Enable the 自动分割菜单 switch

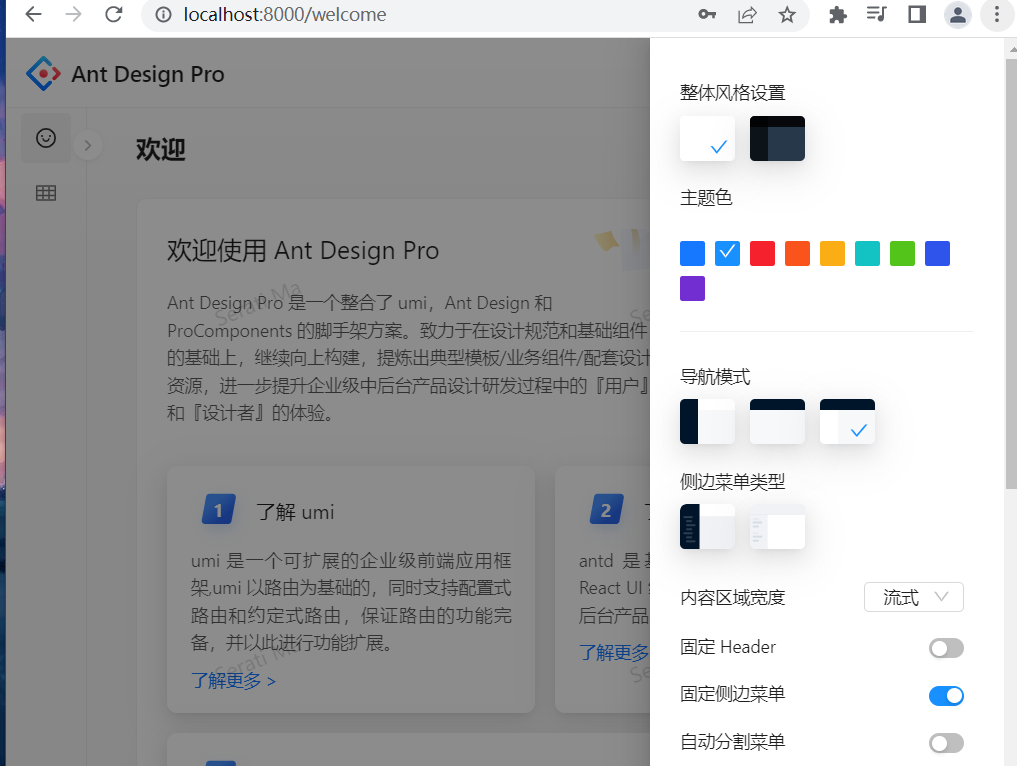click(946, 743)
